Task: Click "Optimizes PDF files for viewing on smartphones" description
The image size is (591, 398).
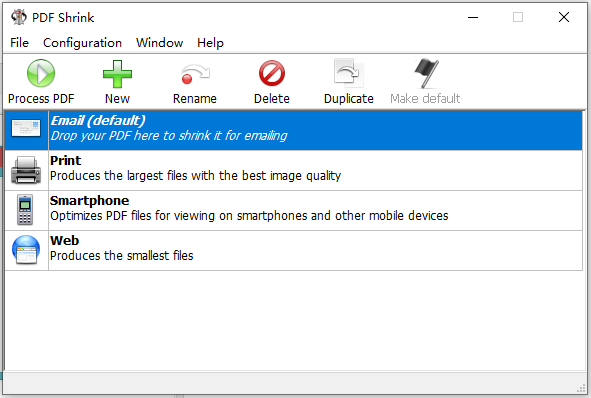Action: pyautogui.click(x=249, y=216)
